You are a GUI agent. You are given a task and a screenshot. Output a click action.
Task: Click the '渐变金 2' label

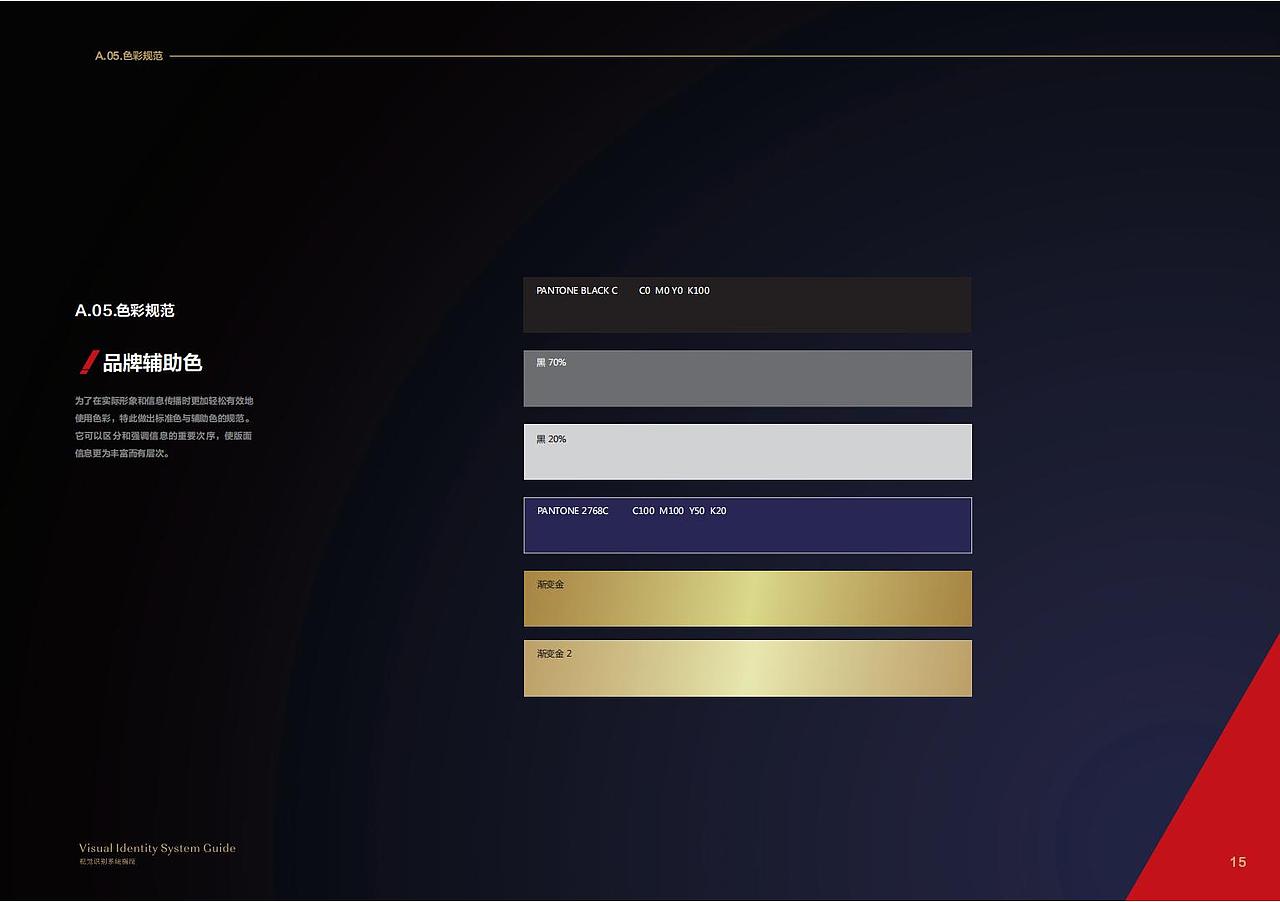[x=554, y=654]
